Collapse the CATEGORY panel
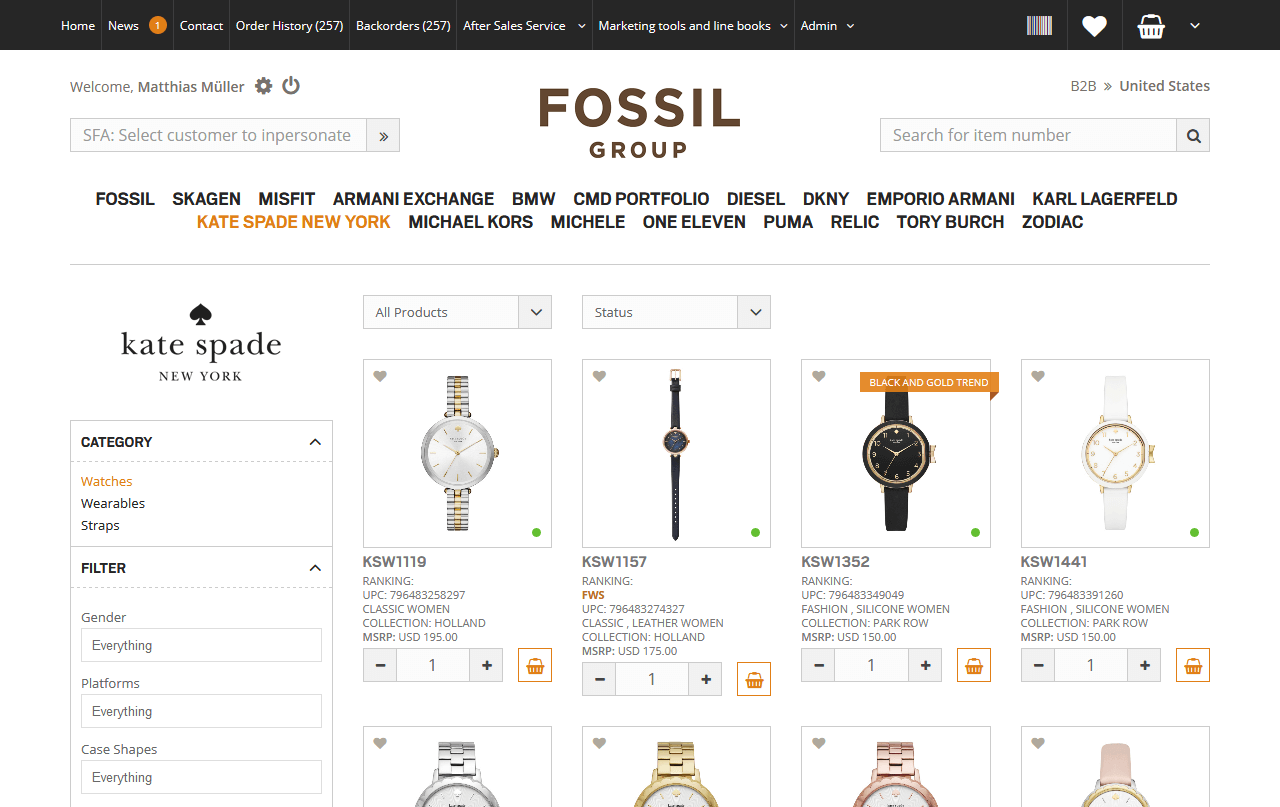 point(315,442)
